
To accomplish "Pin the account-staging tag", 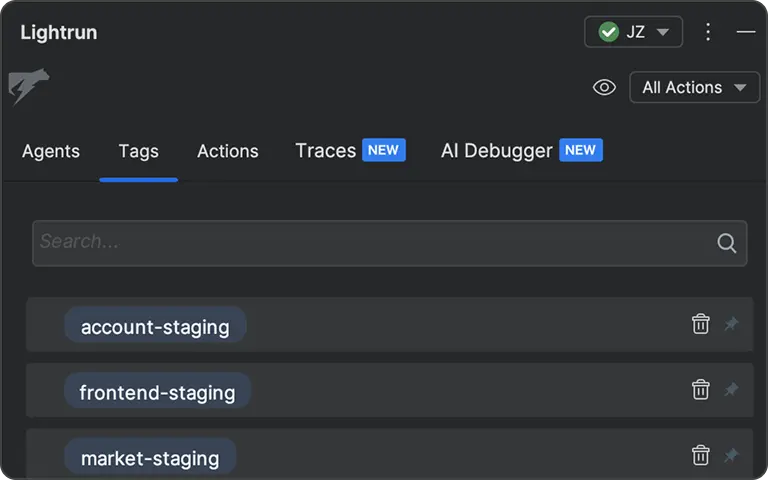I will [x=731, y=324].
